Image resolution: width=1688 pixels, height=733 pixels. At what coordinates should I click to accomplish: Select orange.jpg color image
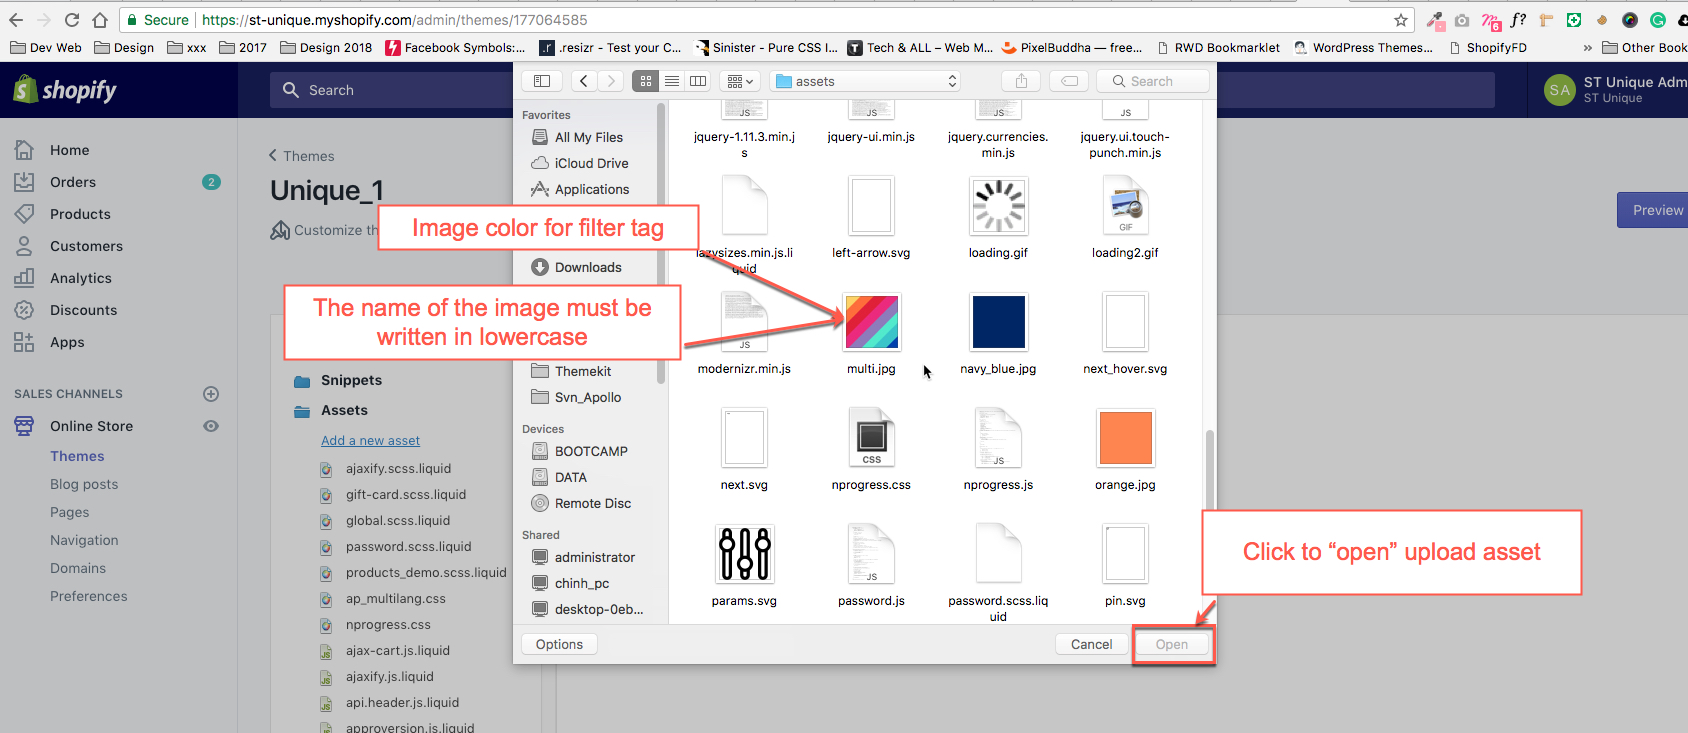point(1125,438)
